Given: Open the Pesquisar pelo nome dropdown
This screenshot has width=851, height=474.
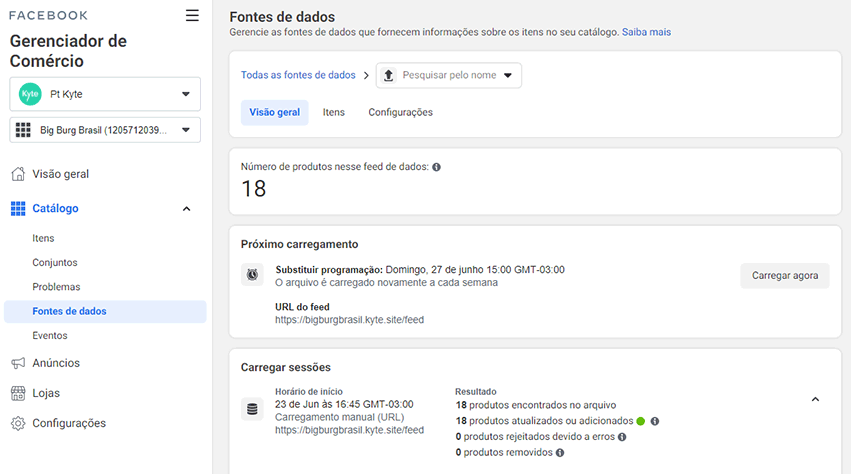Looking at the screenshot, I should pyautogui.click(x=449, y=75).
